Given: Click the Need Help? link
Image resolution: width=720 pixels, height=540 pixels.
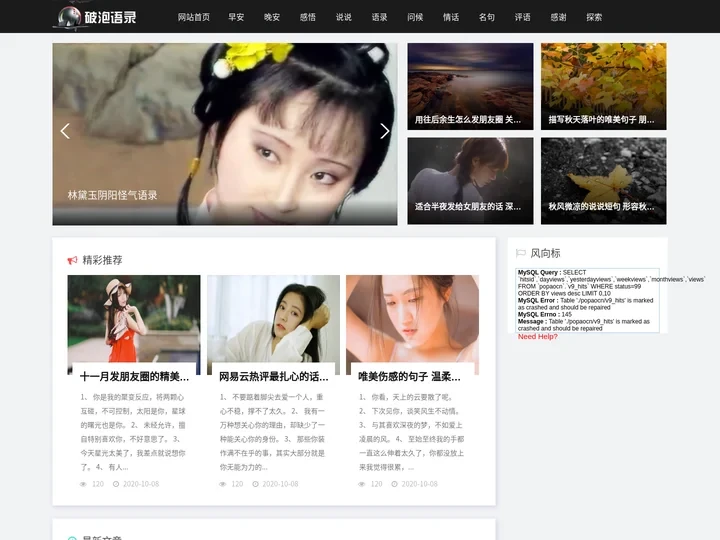Looking at the screenshot, I should click(x=538, y=337).
